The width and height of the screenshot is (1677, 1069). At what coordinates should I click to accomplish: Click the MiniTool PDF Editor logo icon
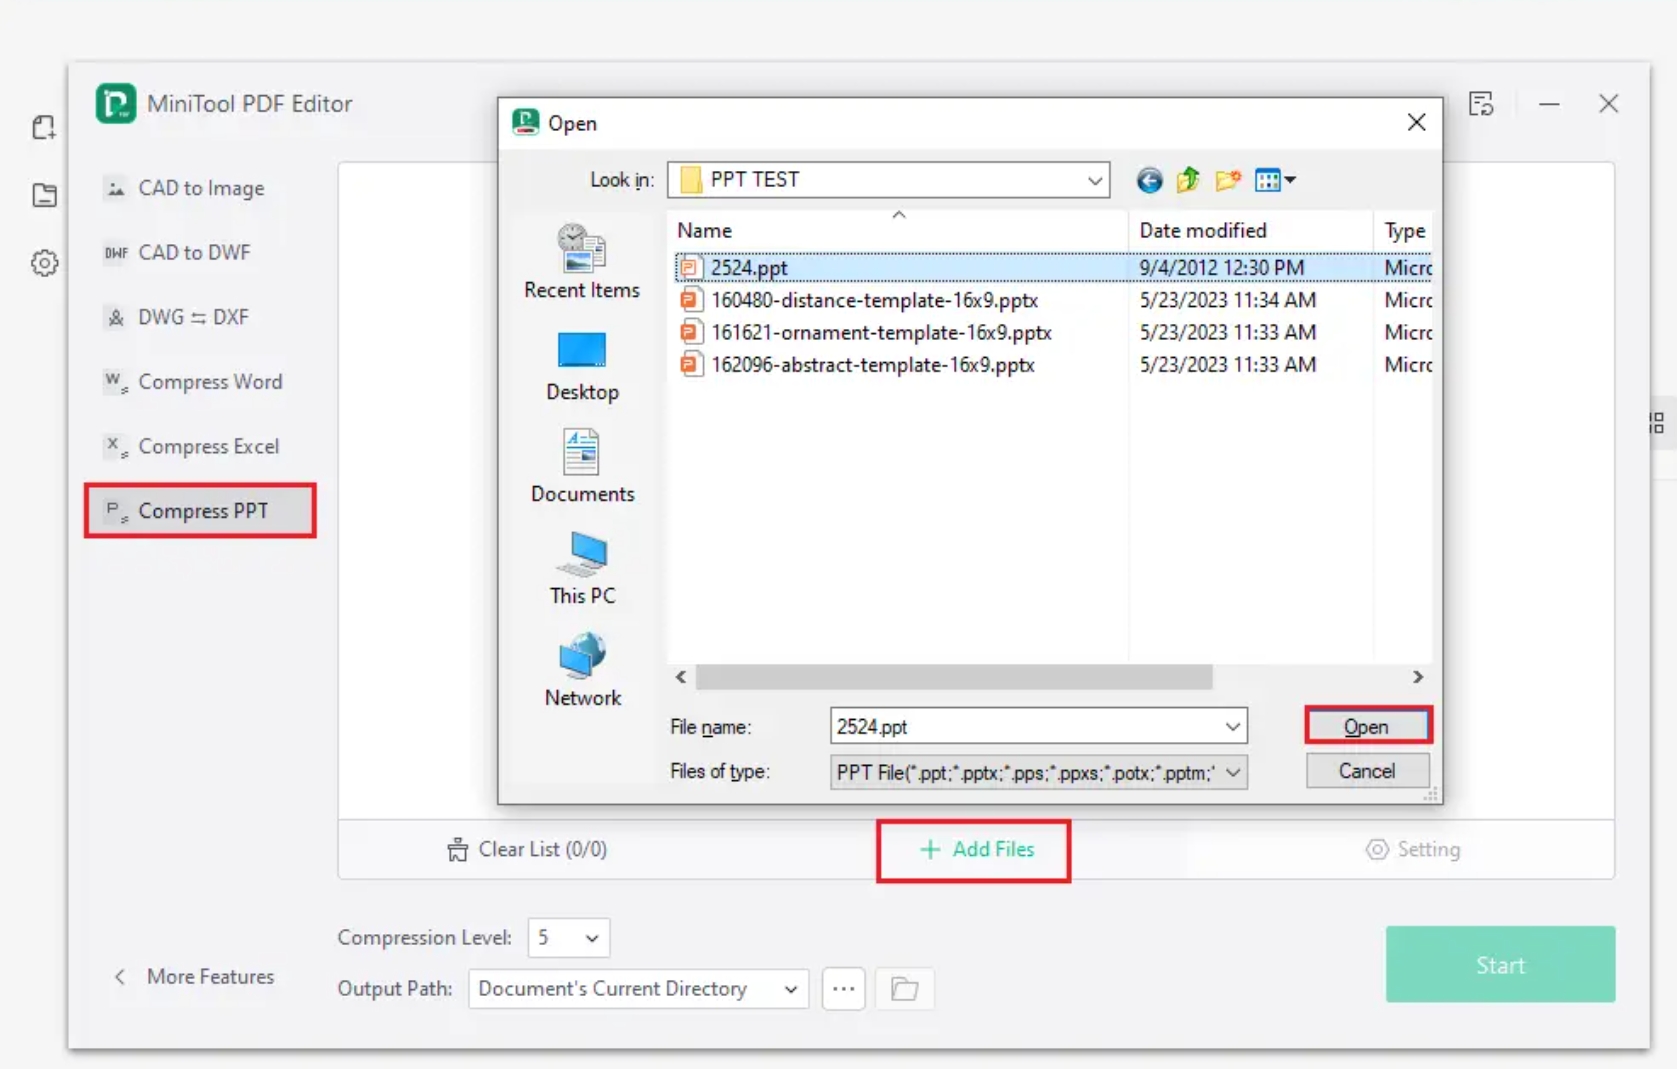click(x=116, y=104)
